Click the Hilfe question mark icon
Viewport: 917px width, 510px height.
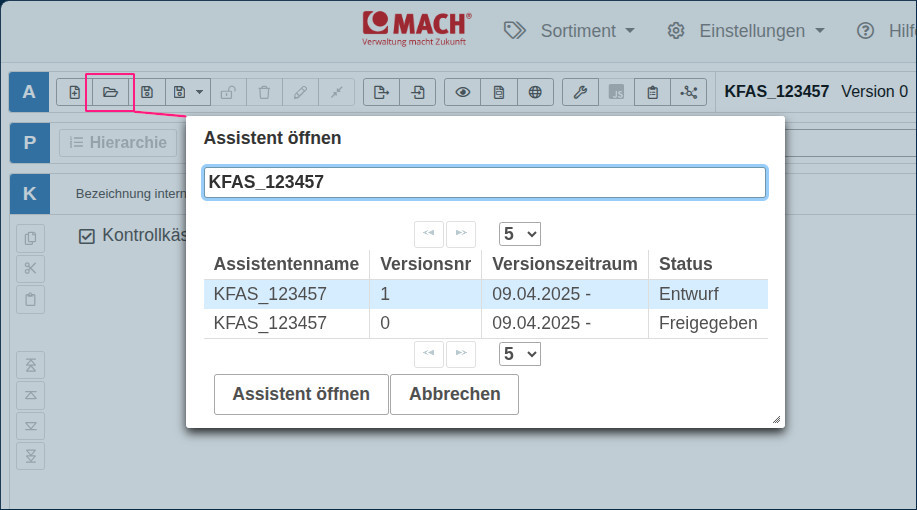click(866, 30)
